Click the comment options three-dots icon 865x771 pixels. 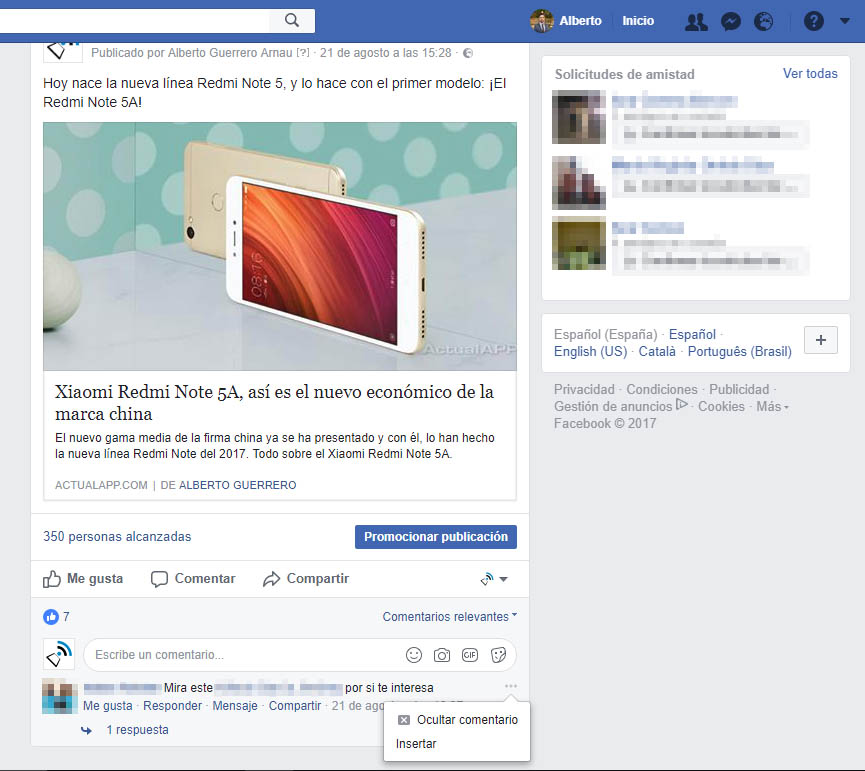point(511,686)
